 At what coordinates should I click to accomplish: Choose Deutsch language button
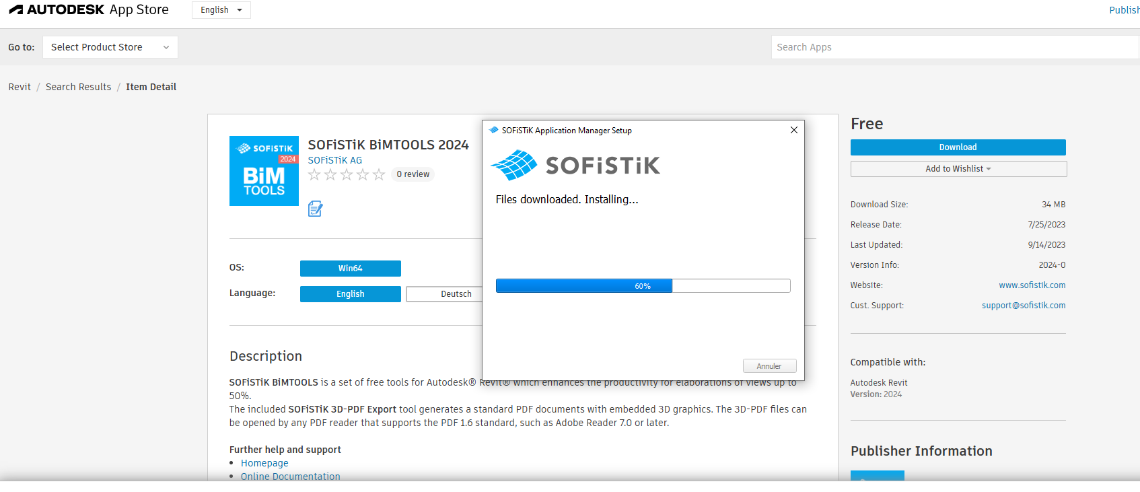(x=445, y=294)
